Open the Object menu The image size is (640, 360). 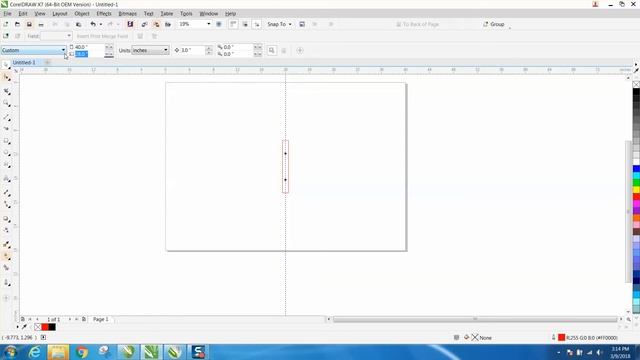click(82, 13)
